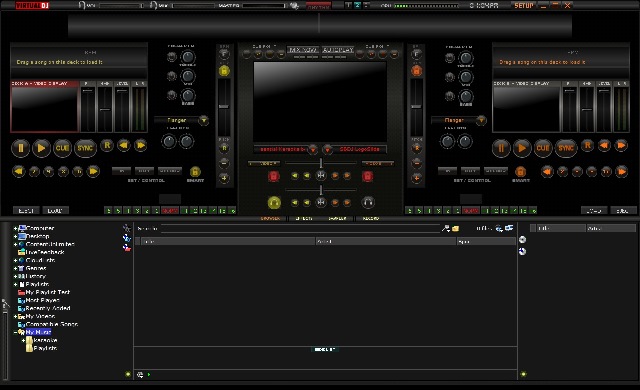640x390 pixels.
Task: Click the disc icon beside the file list header
Action: [522, 239]
